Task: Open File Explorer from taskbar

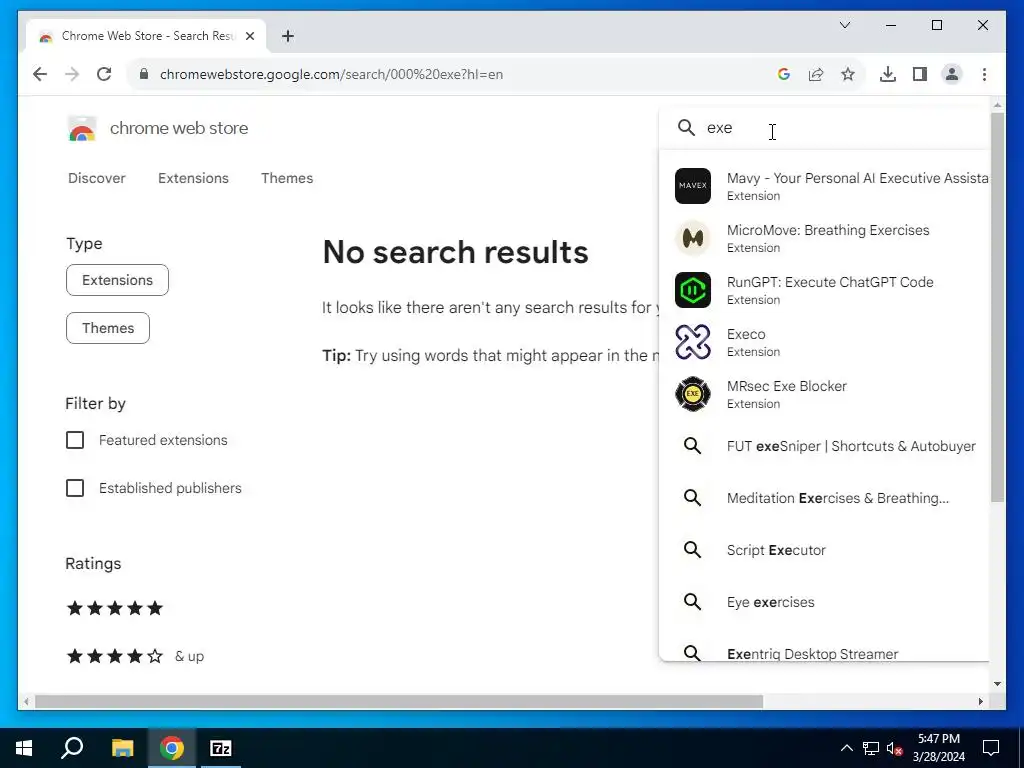Action: (x=122, y=748)
